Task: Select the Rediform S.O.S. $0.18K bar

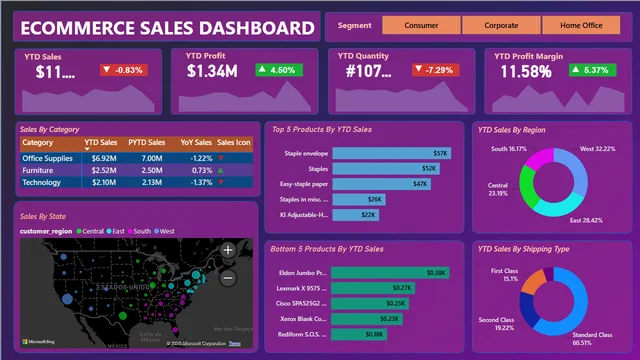Action: tap(359, 334)
